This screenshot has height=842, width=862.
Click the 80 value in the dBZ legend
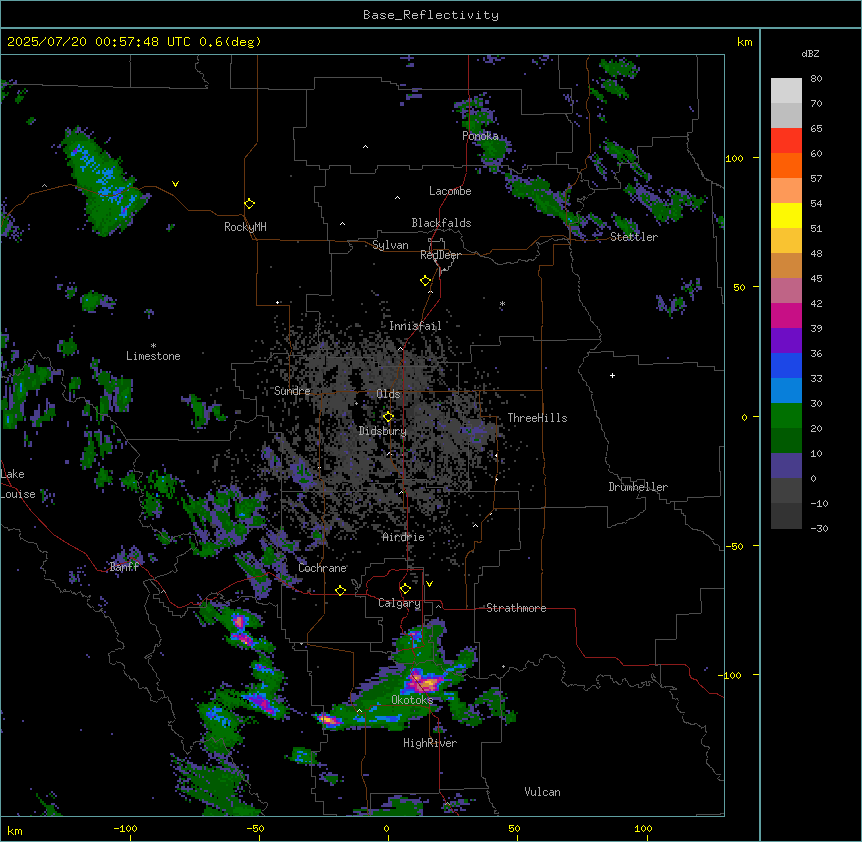pyautogui.click(x=816, y=79)
